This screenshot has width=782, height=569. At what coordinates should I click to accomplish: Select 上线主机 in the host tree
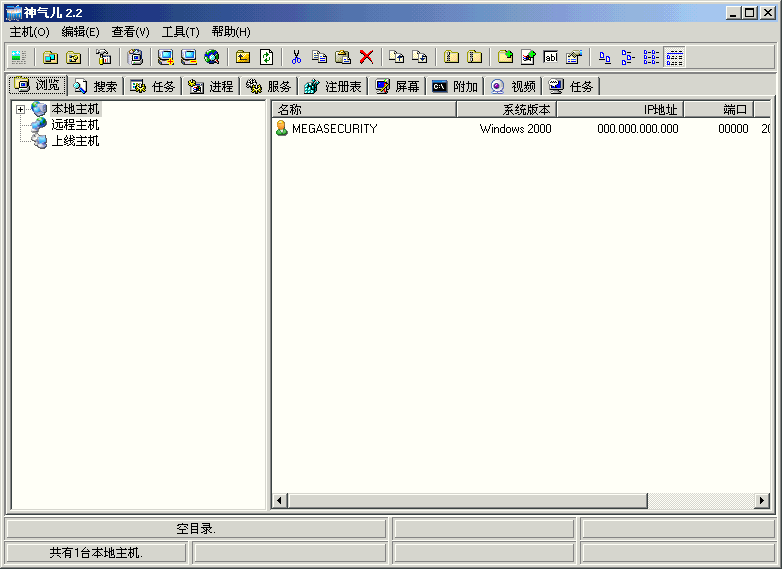(75, 141)
